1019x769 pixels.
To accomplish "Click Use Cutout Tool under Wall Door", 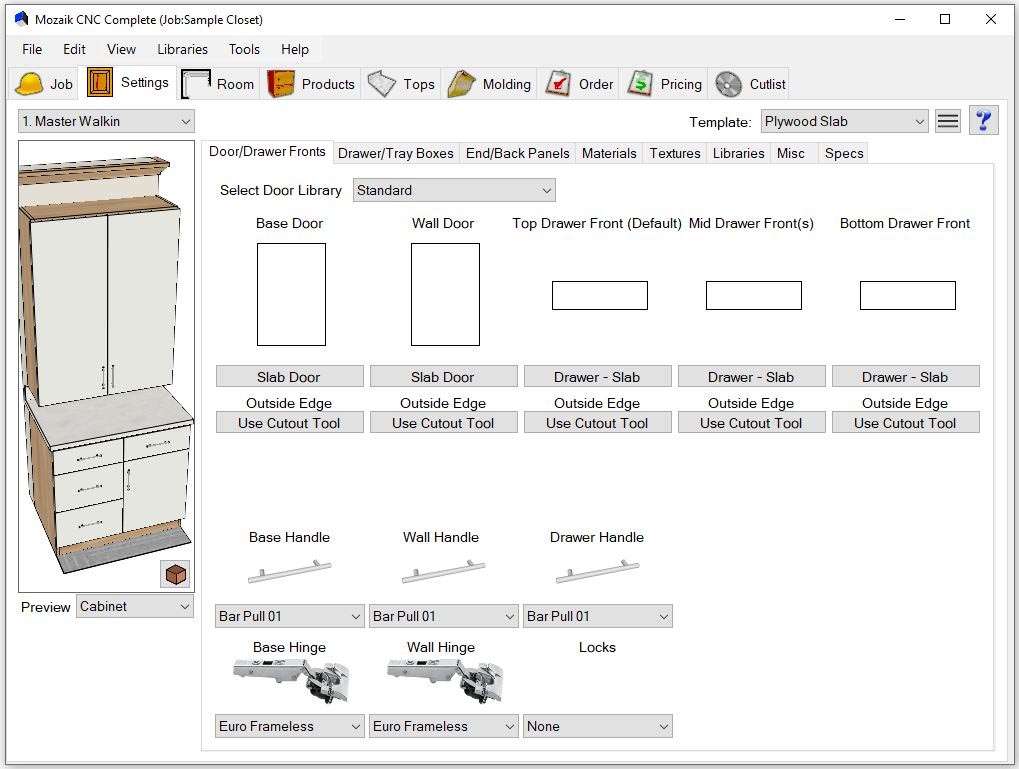I will click(443, 423).
